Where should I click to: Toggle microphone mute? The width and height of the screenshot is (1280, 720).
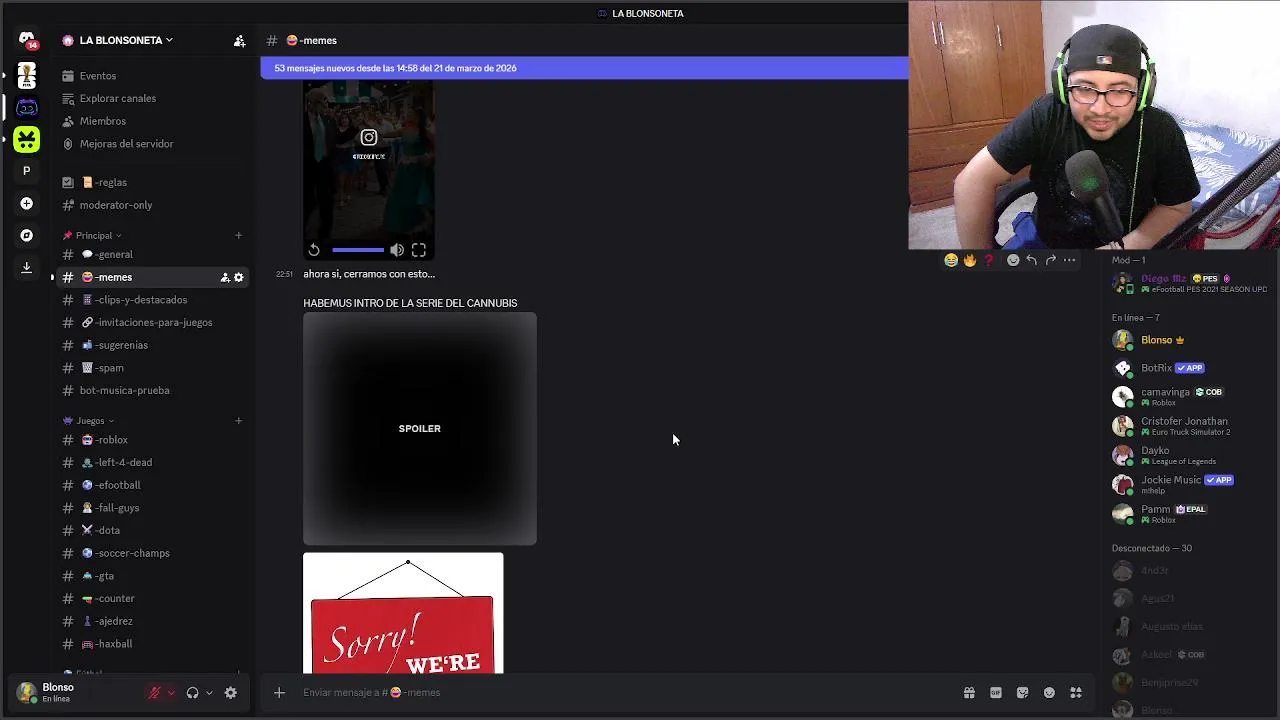[154, 693]
